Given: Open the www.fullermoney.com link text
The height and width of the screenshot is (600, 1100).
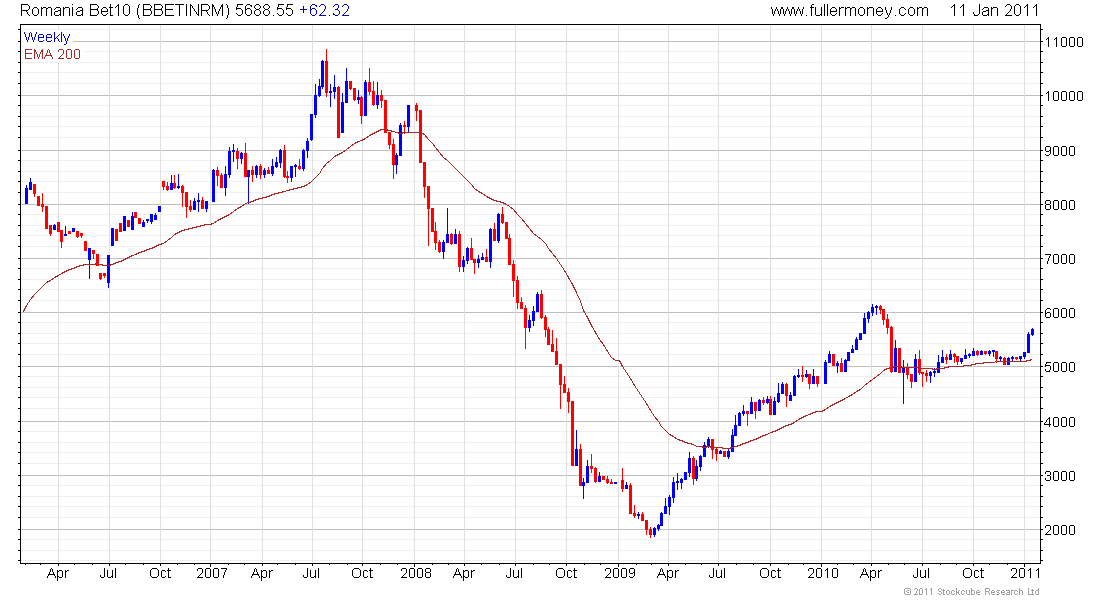Looking at the screenshot, I should (850, 11).
